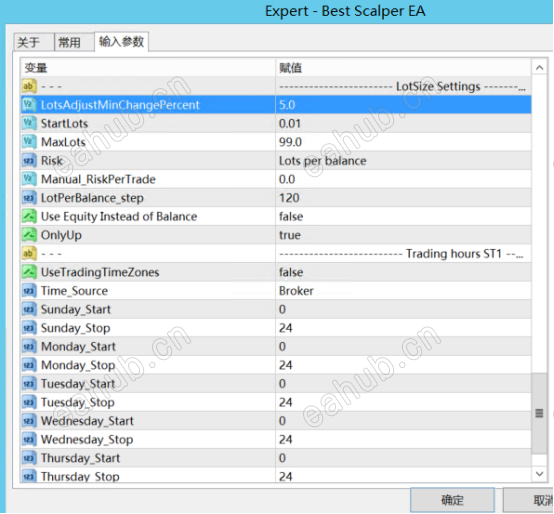The width and height of the screenshot is (554, 514).
Task: Select the Time_Source variable name
Action: pyautogui.click(x=74, y=291)
